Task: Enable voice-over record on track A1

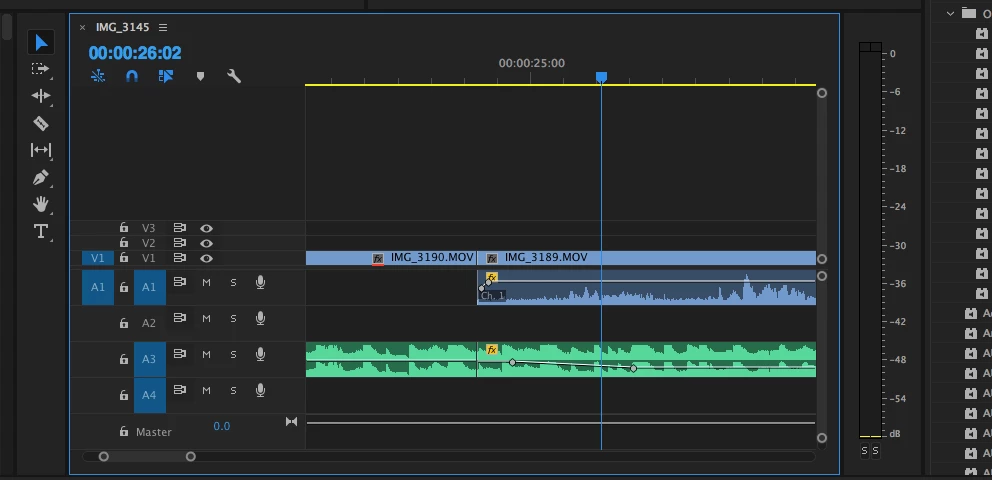Action: 260,283
